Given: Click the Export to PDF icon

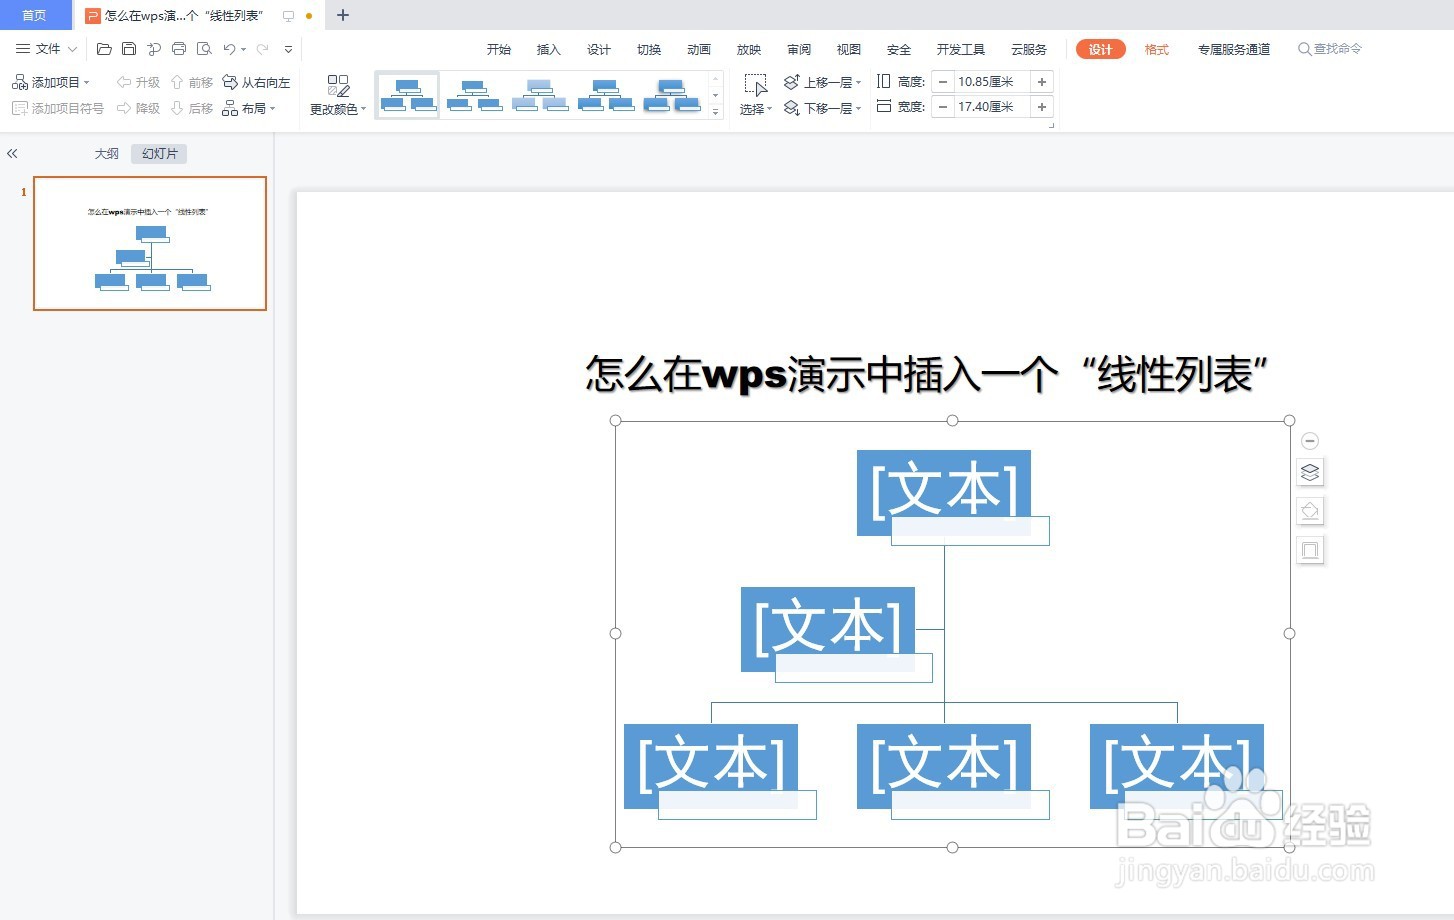Looking at the screenshot, I should pyautogui.click(x=154, y=49).
